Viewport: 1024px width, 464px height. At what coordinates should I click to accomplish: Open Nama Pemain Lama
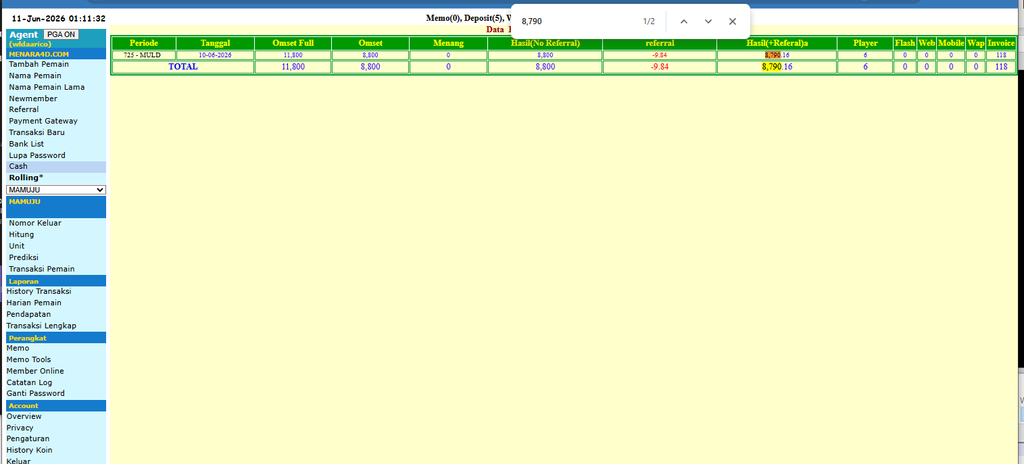click(x=46, y=87)
